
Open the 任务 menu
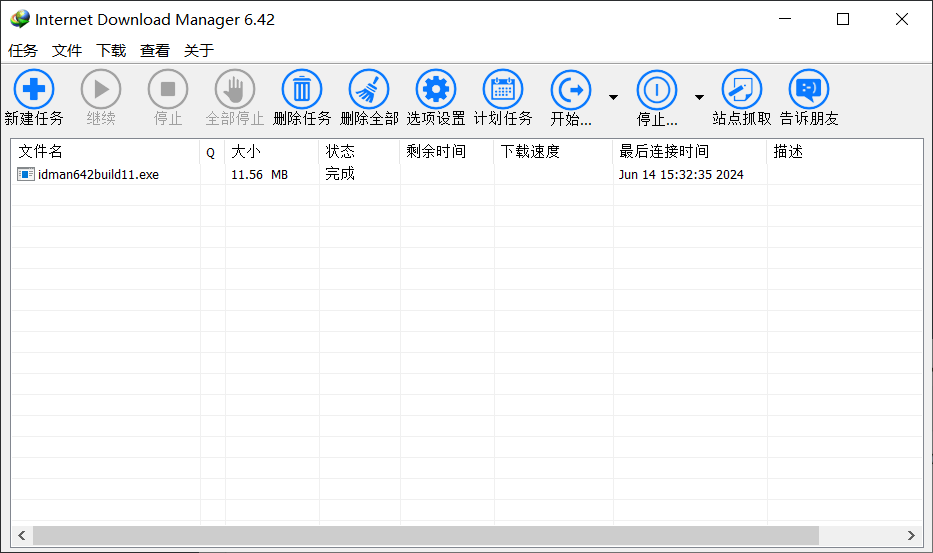[23, 50]
